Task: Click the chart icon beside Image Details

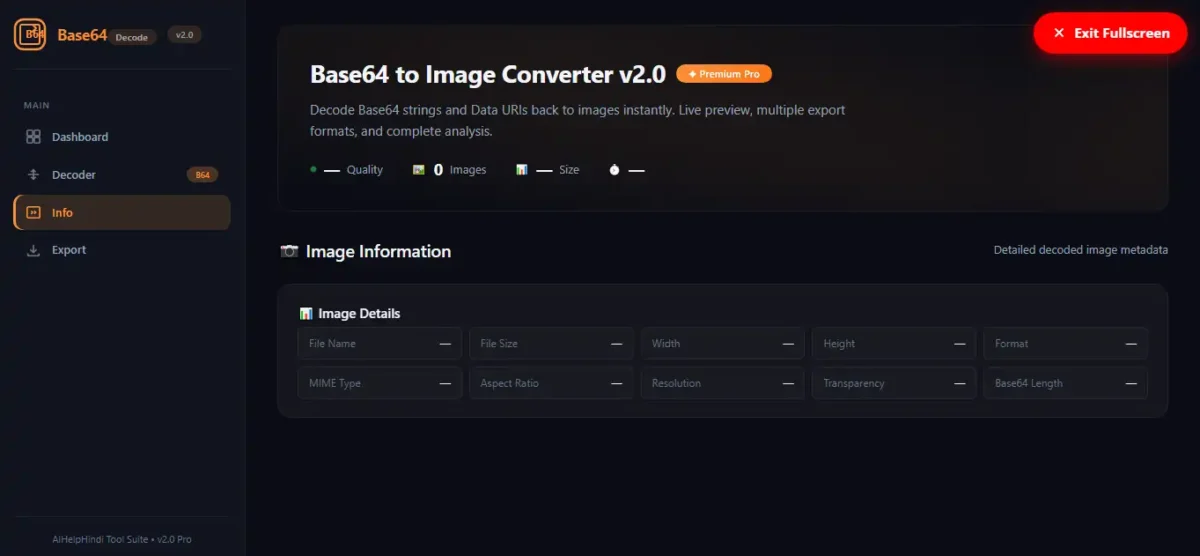Action: tap(306, 314)
